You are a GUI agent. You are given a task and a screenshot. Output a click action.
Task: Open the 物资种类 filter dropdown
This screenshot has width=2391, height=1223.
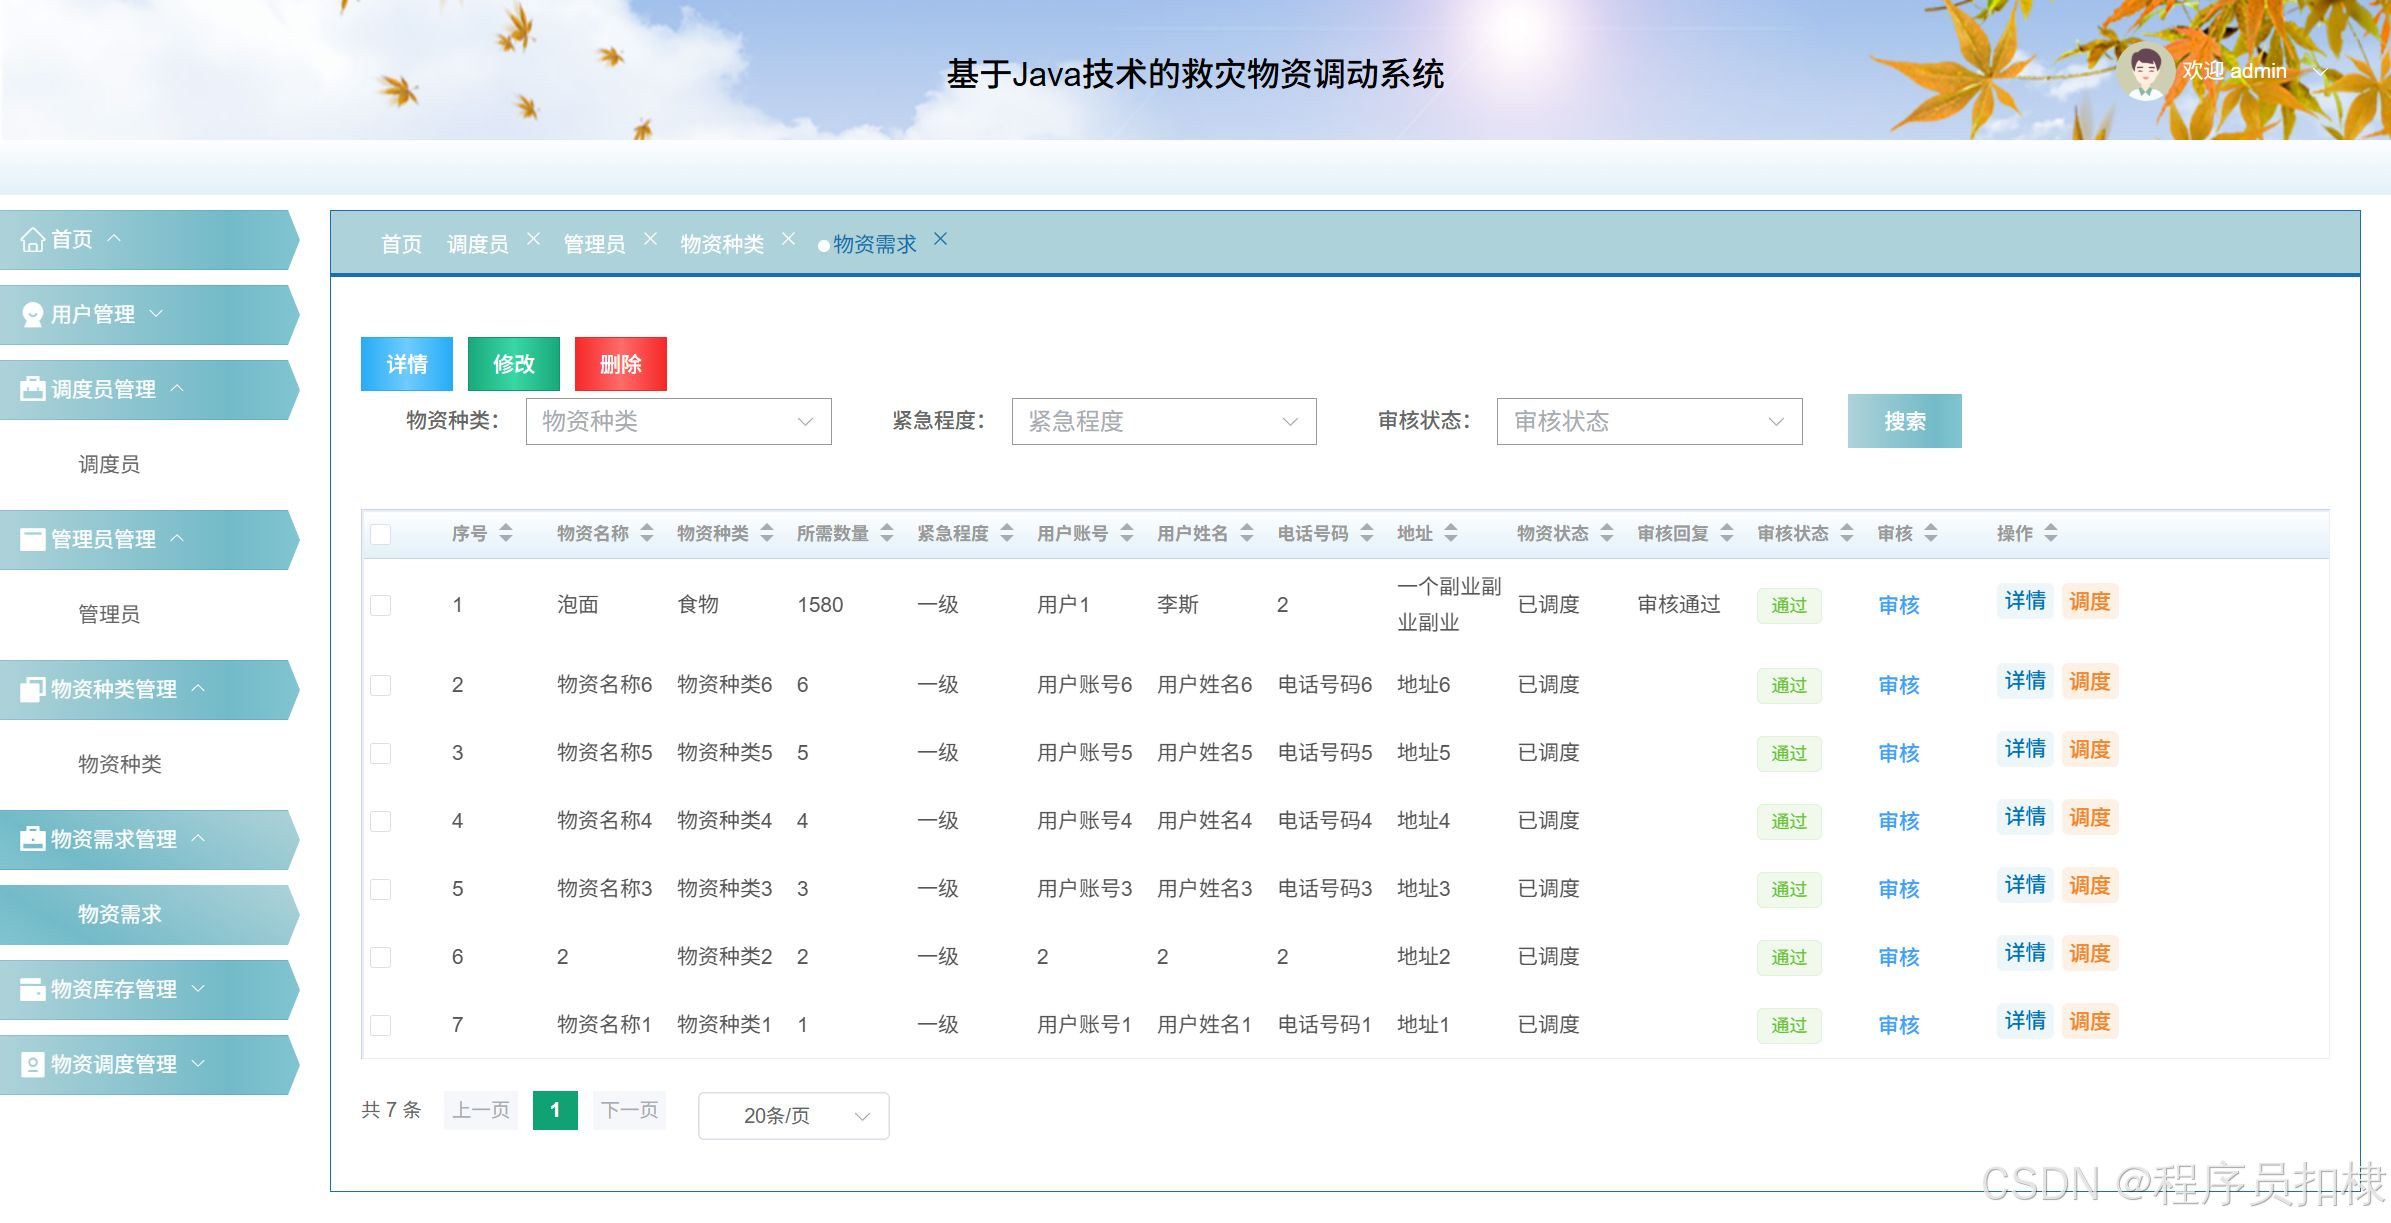(x=678, y=421)
